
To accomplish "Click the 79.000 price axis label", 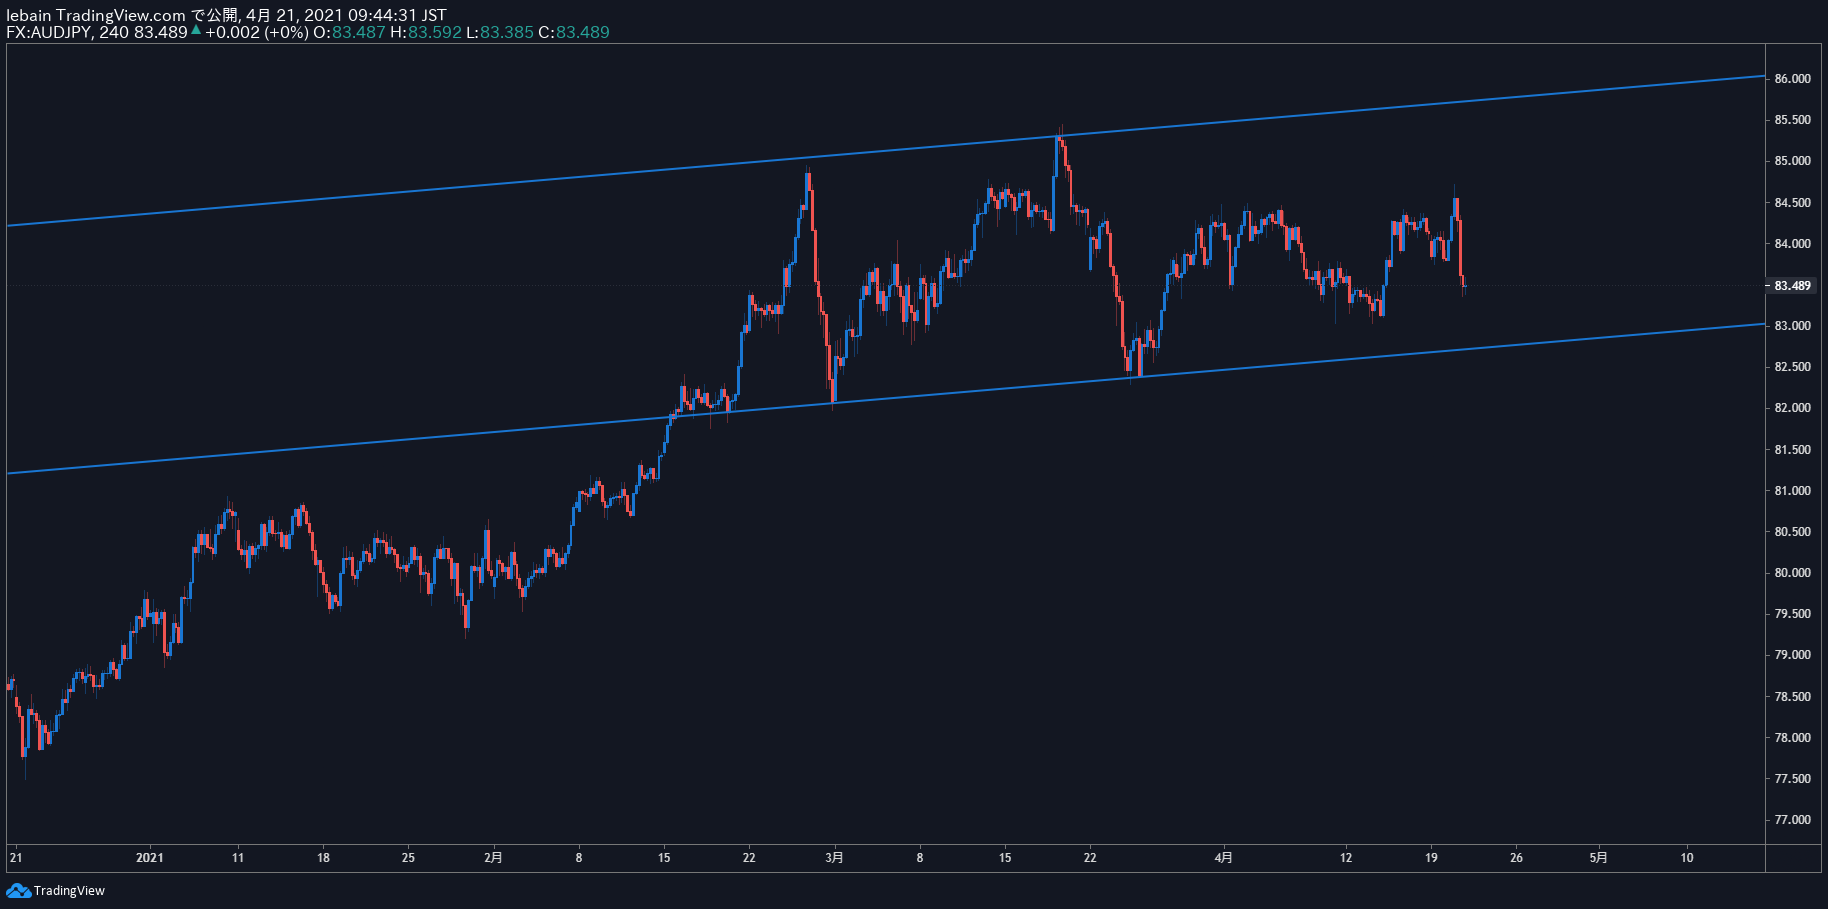I will point(1792,654).
